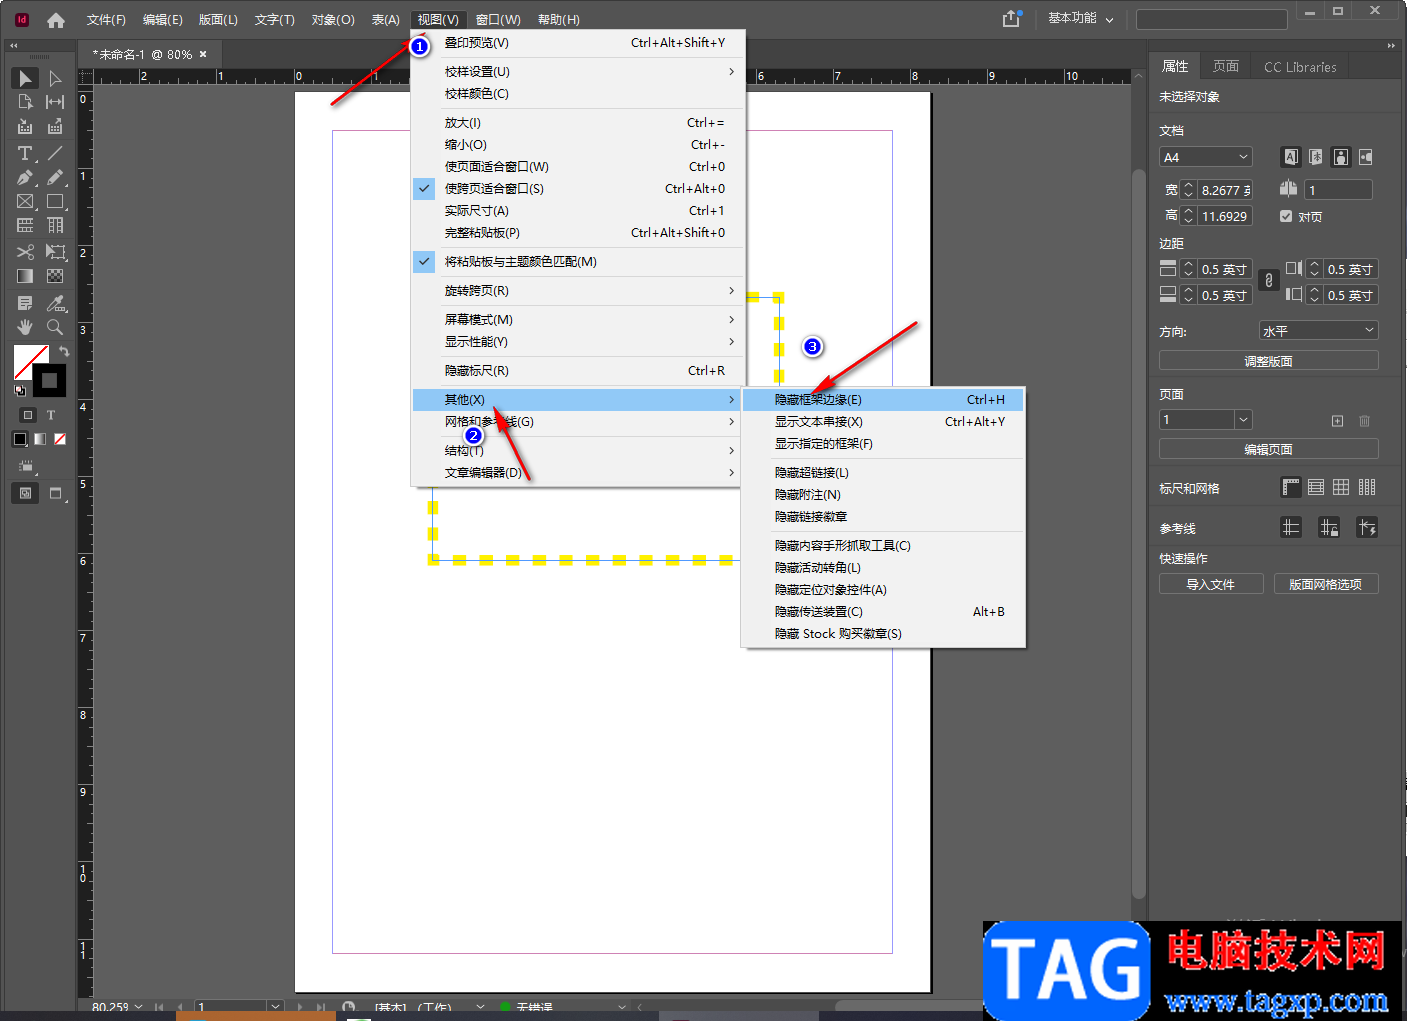Toggle baseline grid icon in 标尺和网格
This screenshot has height=1021, width=1407.
point(1316,487)
